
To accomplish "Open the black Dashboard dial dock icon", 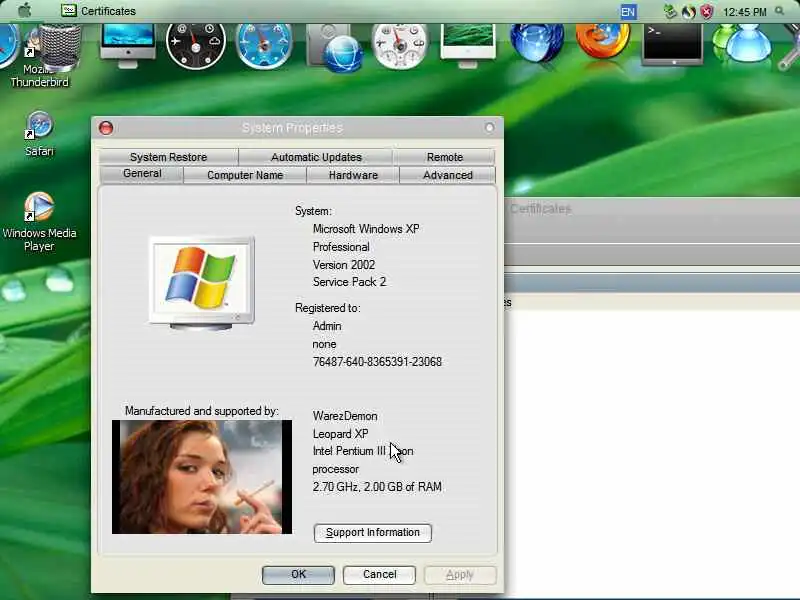I will click(196, 45).
